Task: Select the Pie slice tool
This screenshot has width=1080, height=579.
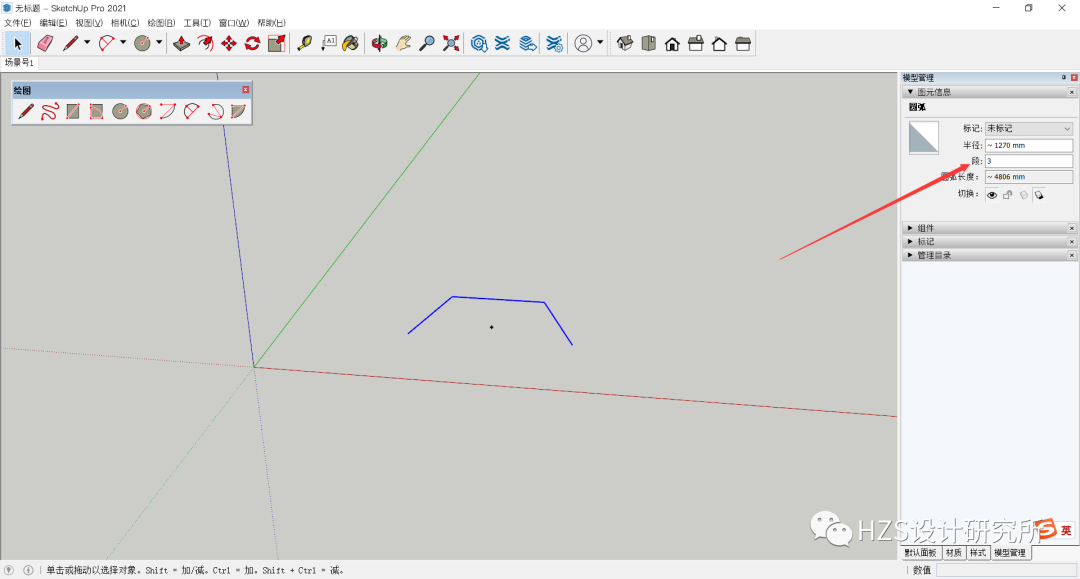Action: point(239,111)
